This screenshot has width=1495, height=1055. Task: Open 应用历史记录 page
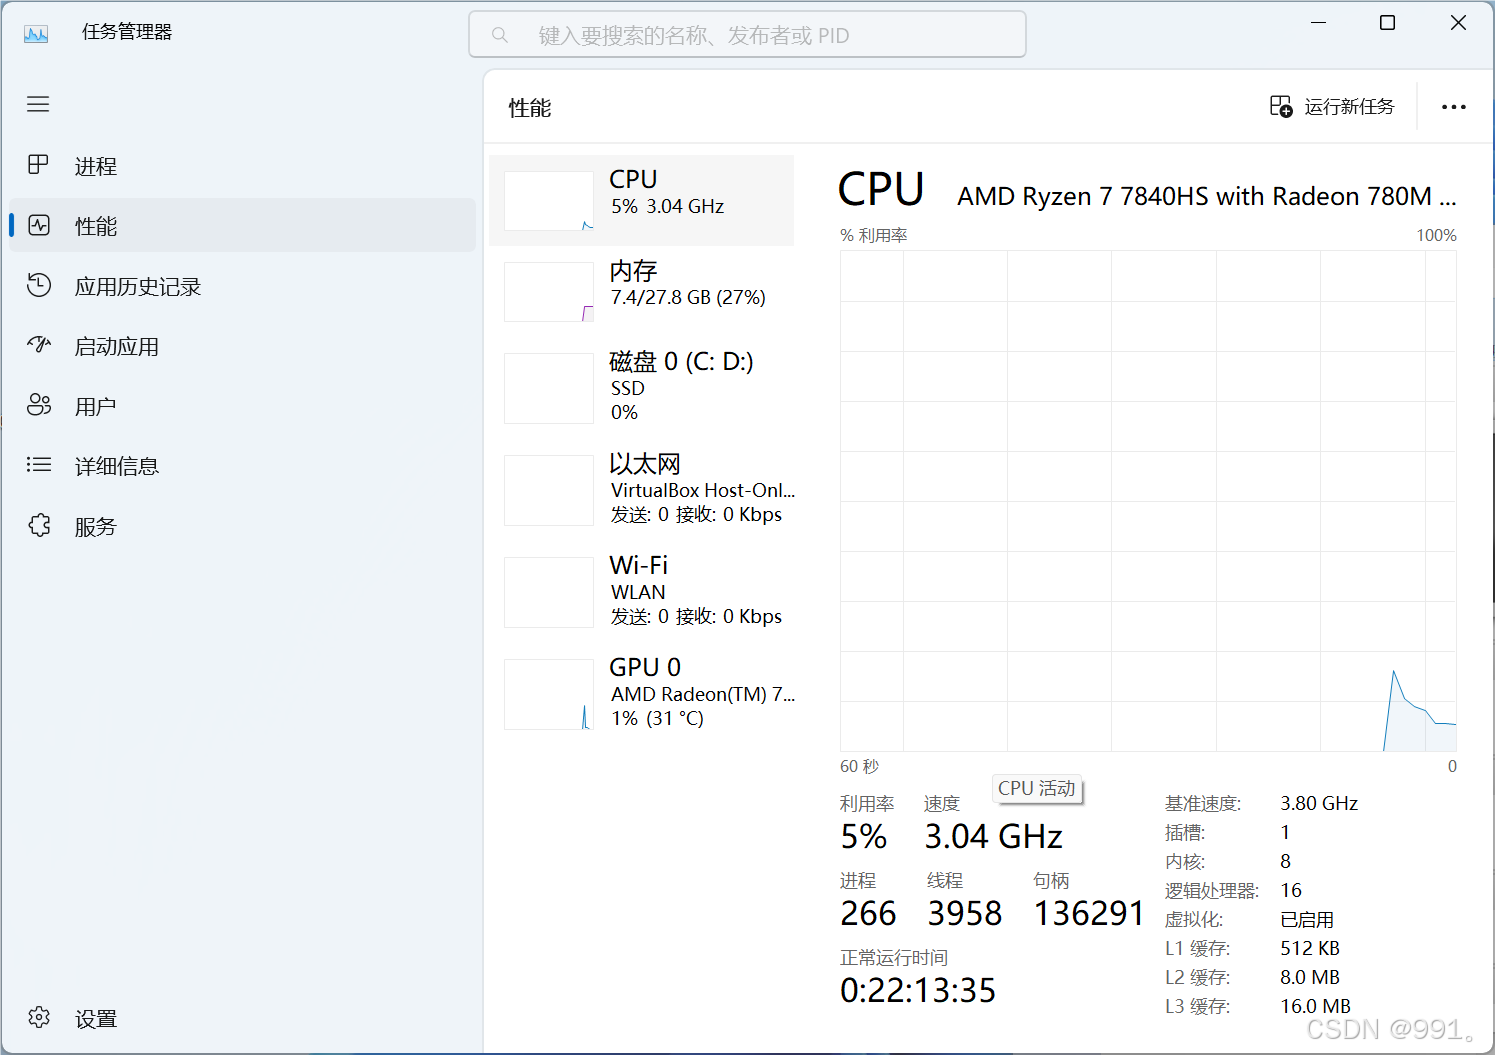[242, 286]
